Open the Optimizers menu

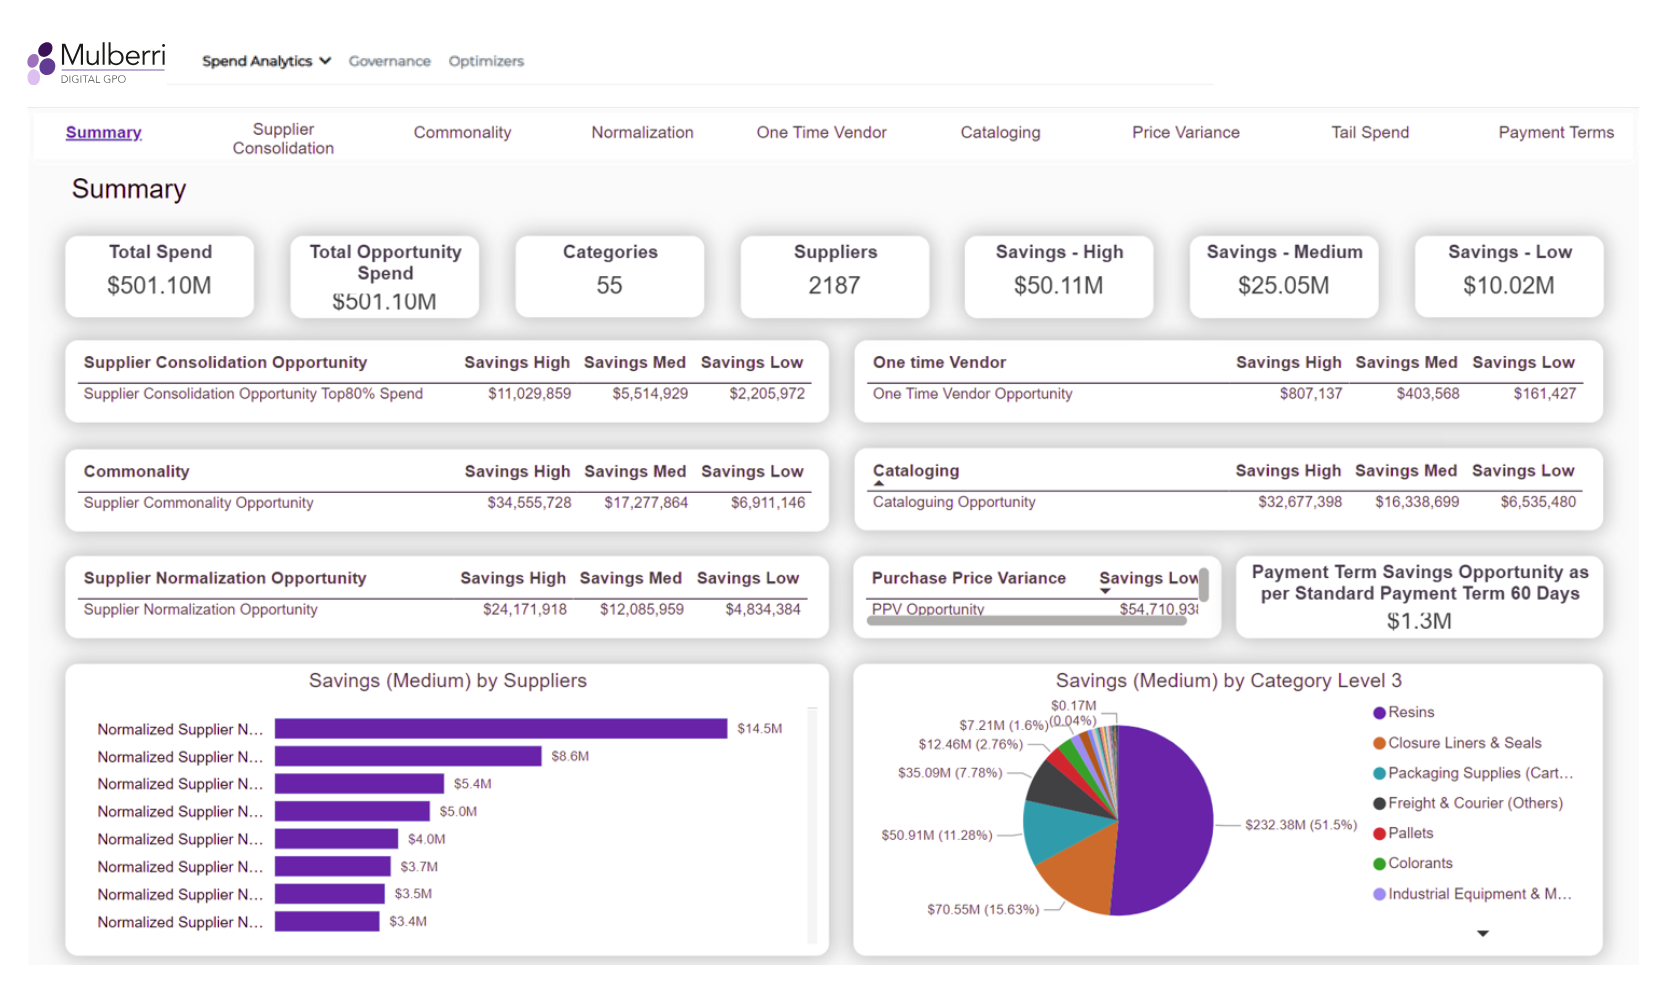(x=486, y=61)
